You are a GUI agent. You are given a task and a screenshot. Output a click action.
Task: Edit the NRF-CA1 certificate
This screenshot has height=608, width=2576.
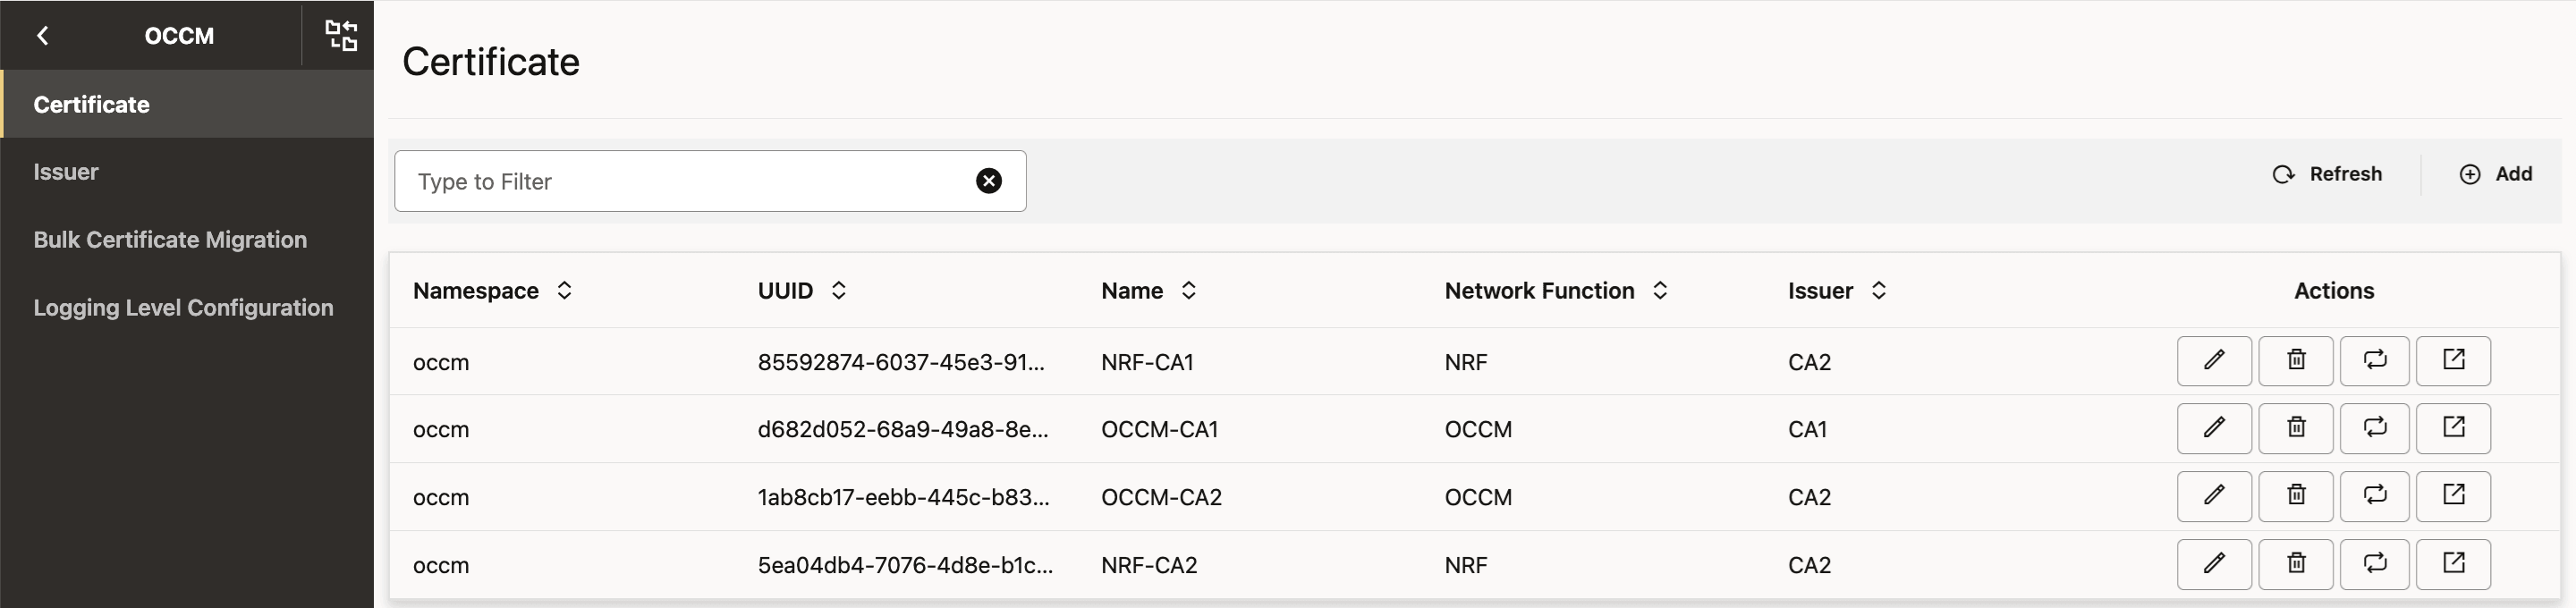point(2214,361)
